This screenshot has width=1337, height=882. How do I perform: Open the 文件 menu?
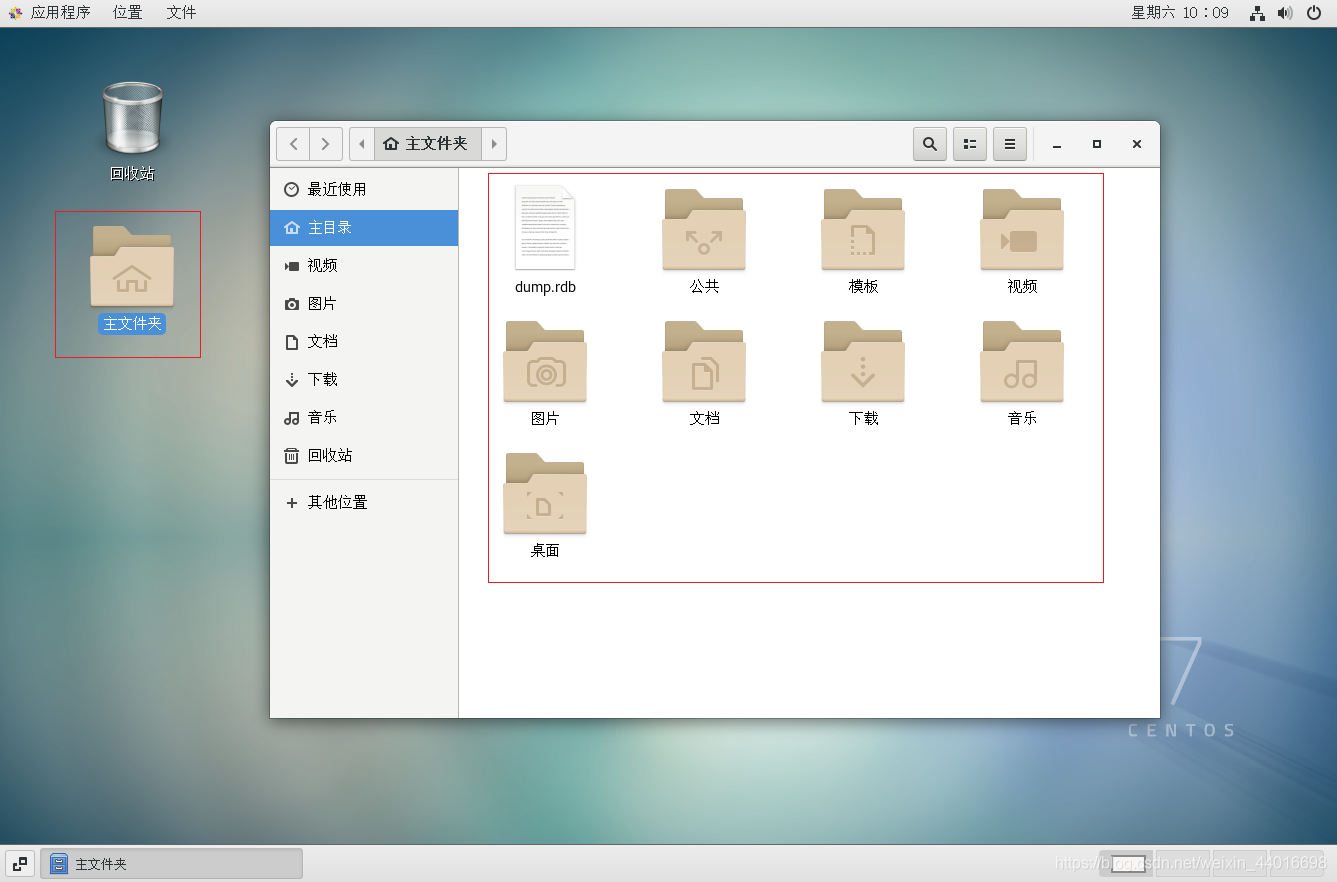coord(181,13)
